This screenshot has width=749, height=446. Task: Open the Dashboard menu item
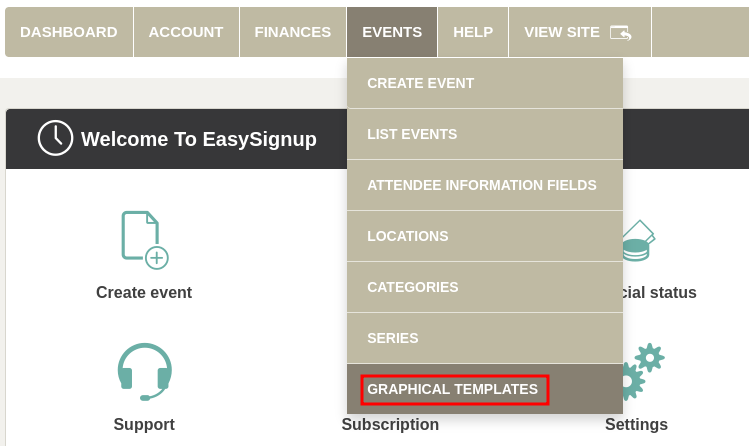pos(69,32)
